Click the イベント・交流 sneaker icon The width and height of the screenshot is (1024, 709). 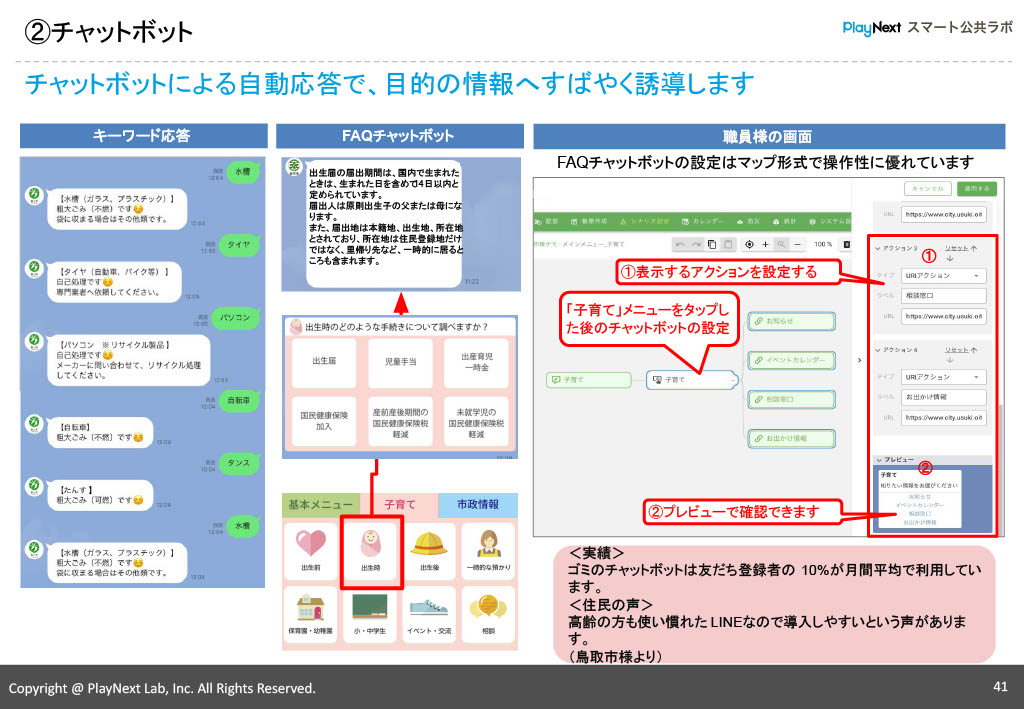[429, 607]
